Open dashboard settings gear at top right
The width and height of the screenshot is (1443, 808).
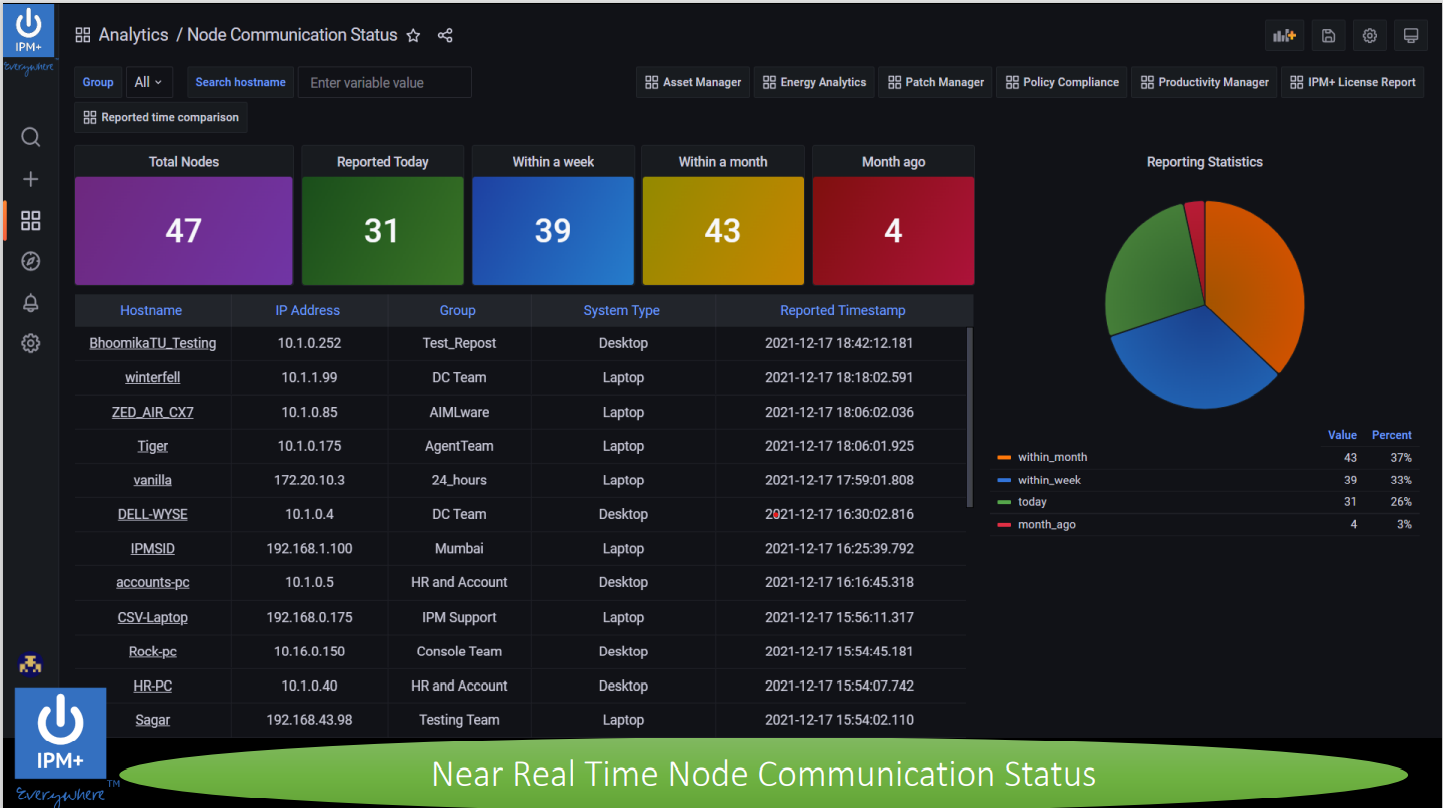click(x=1370, y=36)
